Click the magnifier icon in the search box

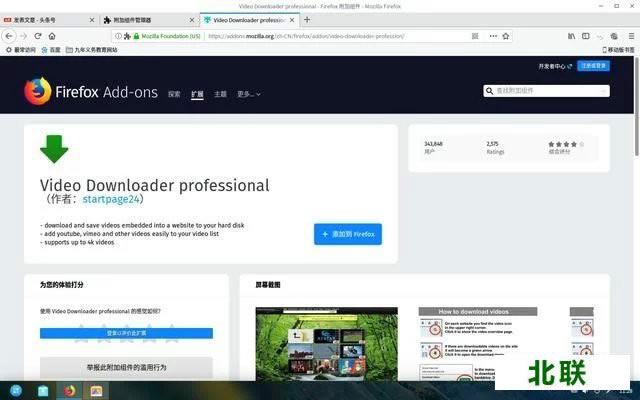[x=489, y=91]
